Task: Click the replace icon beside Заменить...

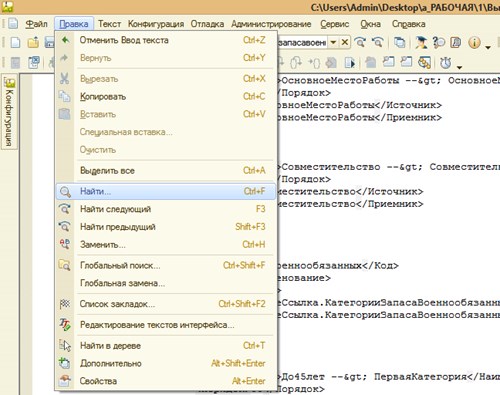Action: 65,244
